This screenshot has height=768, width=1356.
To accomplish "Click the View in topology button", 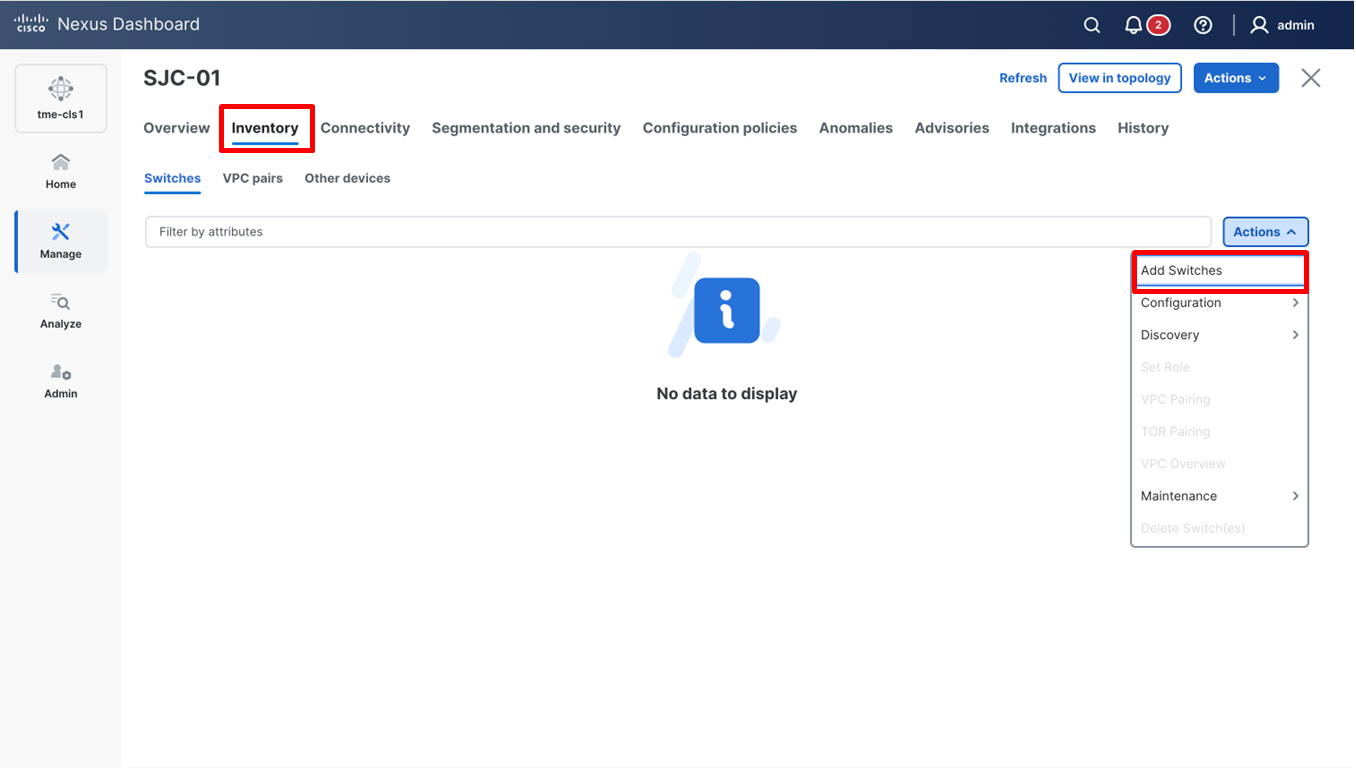I will click(1119, 77).
